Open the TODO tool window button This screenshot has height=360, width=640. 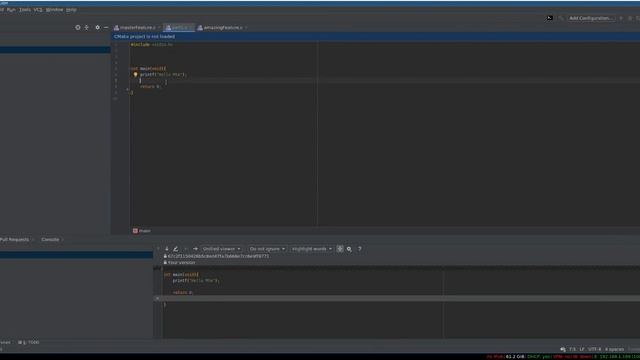[x=29, y=342]
